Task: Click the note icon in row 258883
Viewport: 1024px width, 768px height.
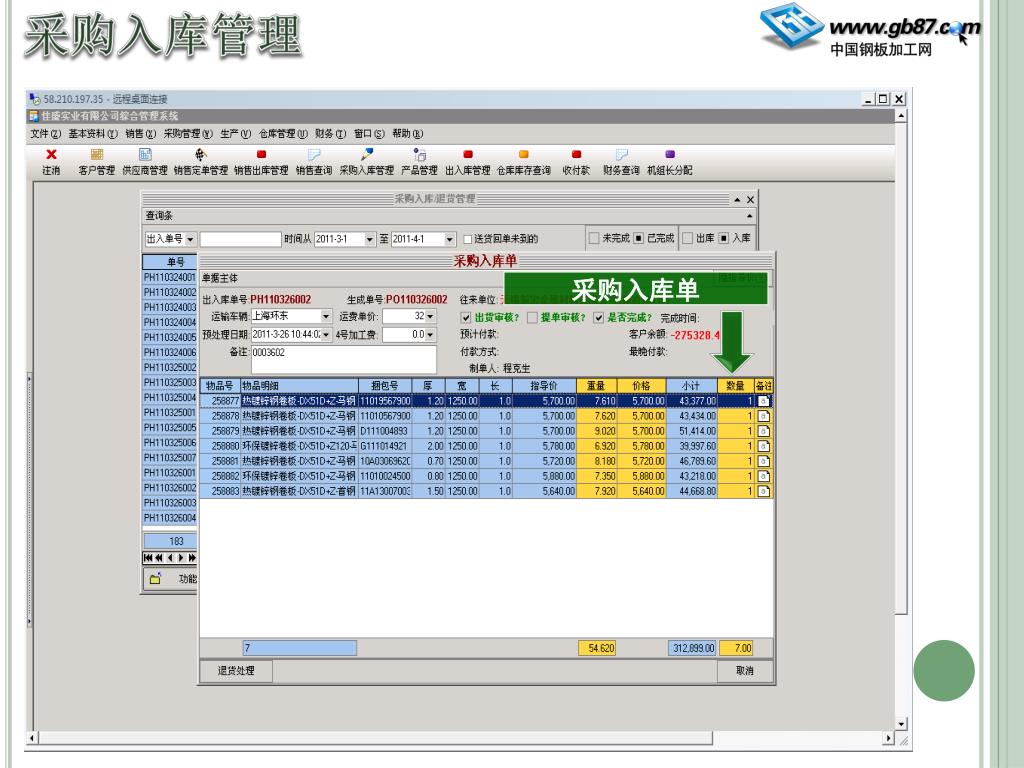Action: (x=763, y=491)
